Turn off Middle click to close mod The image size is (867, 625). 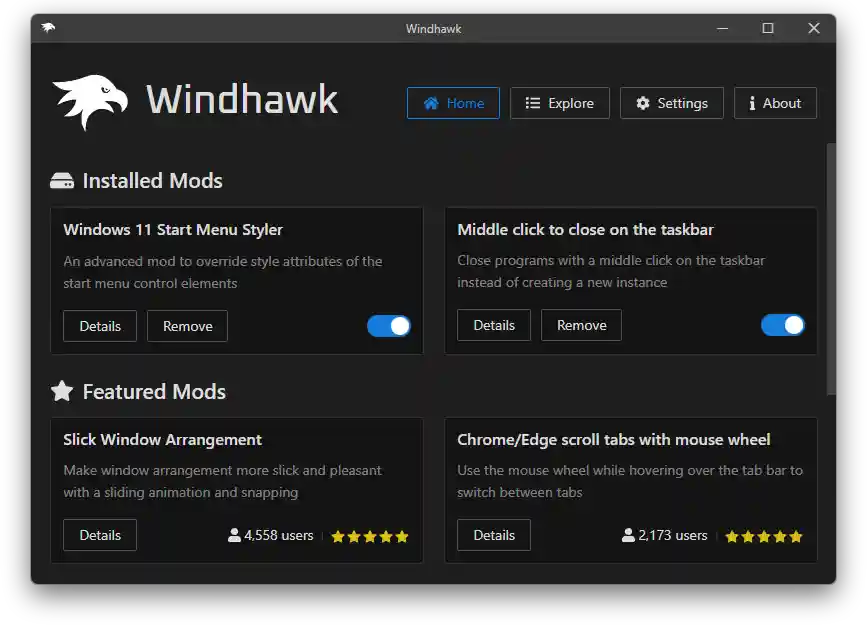tap(782, 324)
